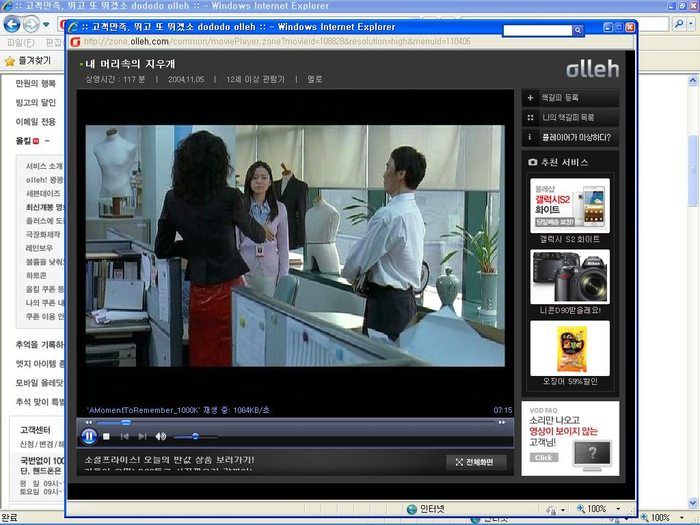Mute the player speaker icon
This screenshot has width=700, height=525.
[x=161, y=436]
